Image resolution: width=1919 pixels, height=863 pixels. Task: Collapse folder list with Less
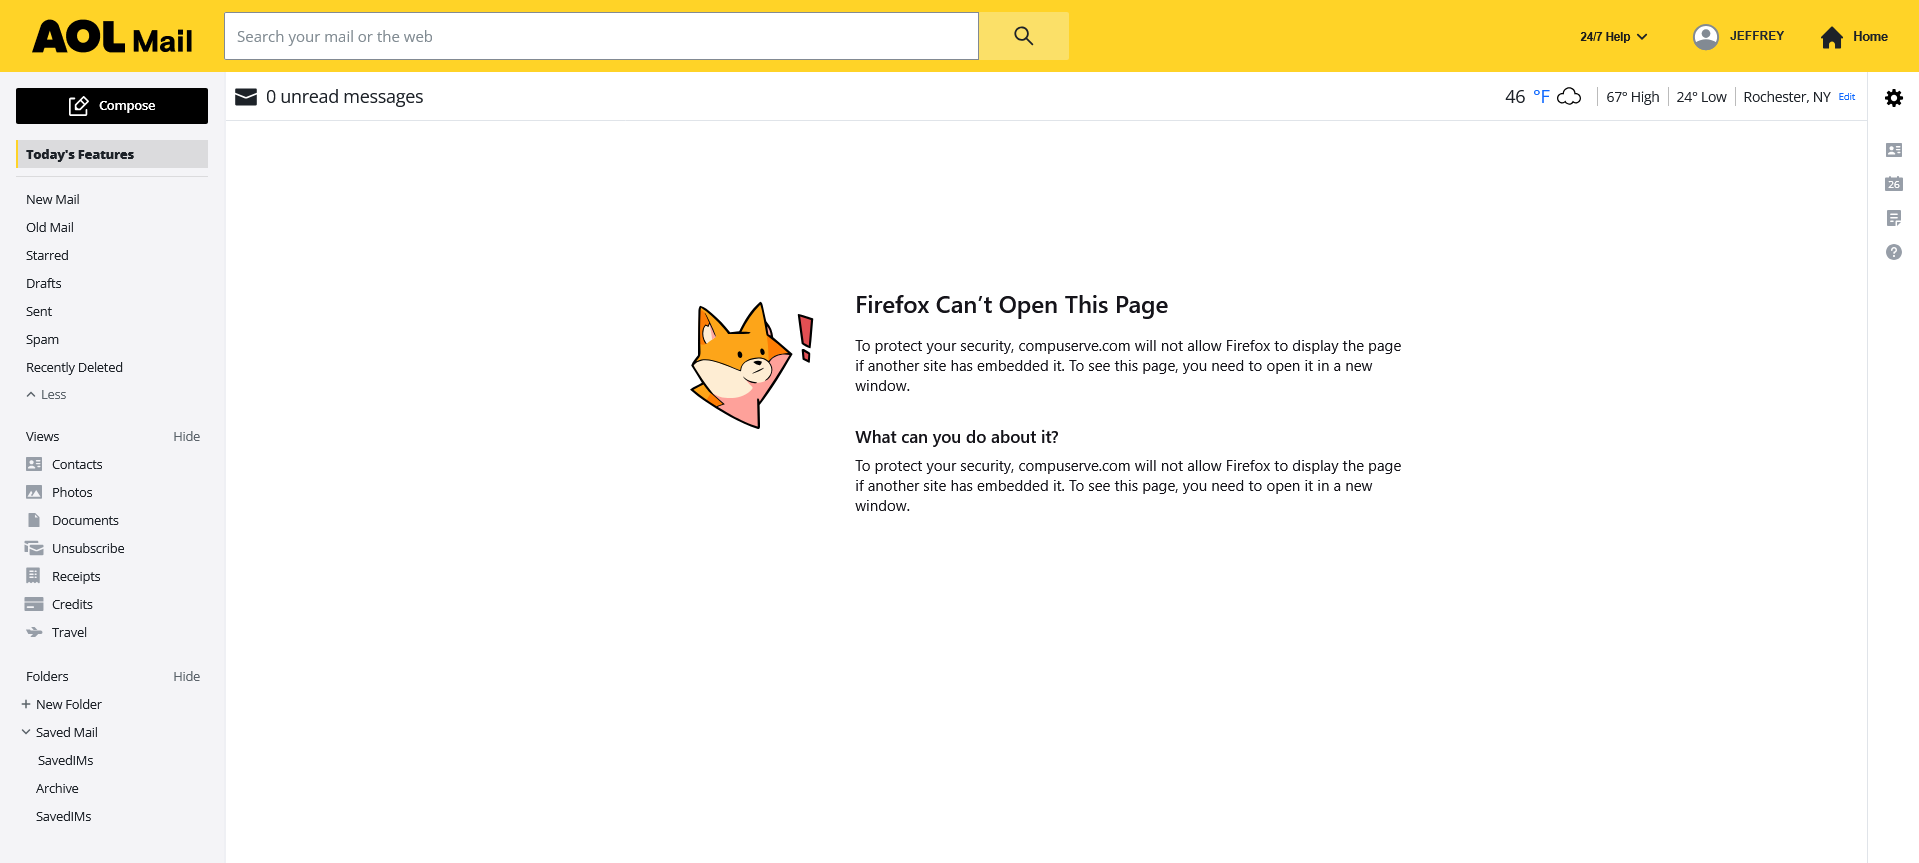pyautogui.click(x=46, y=395)
